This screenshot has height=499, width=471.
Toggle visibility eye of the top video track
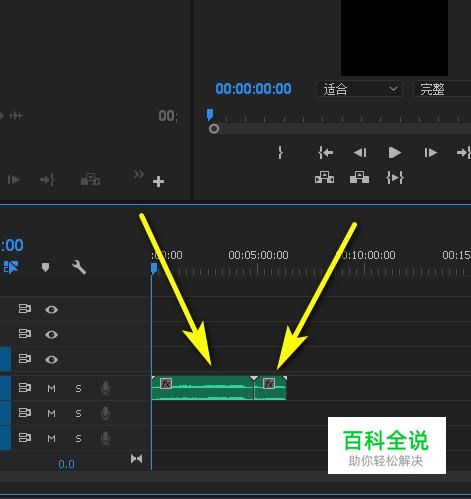[x=51, y=310]
